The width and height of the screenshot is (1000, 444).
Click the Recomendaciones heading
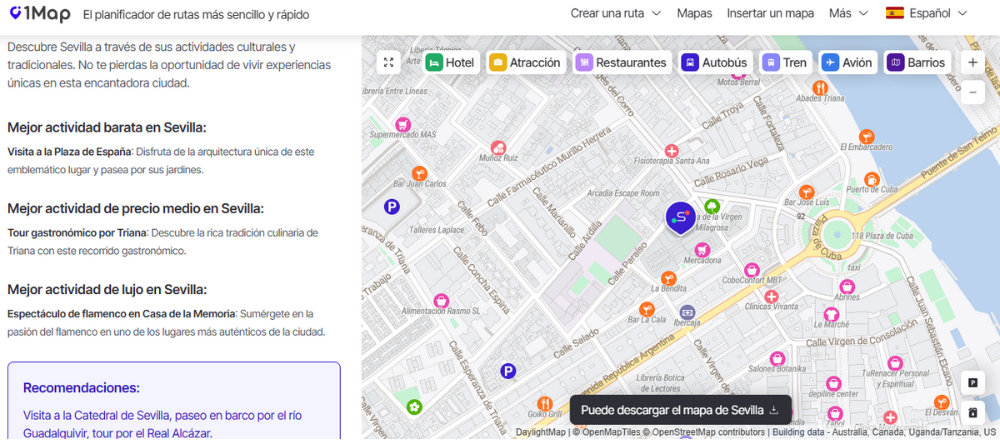click(x=81, y=388)
